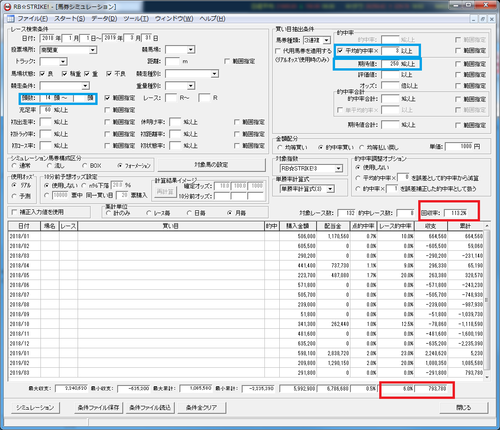Click the 単価 input field showing 1000
This screenshot has width=500, height=430.
coord(459,146)
